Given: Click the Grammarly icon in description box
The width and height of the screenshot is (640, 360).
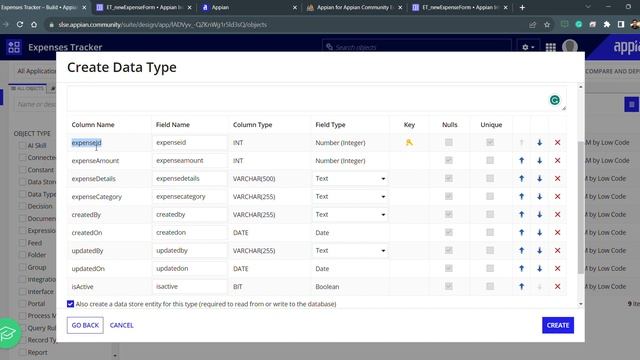Looking at the screenshot, I should (554, 100).
